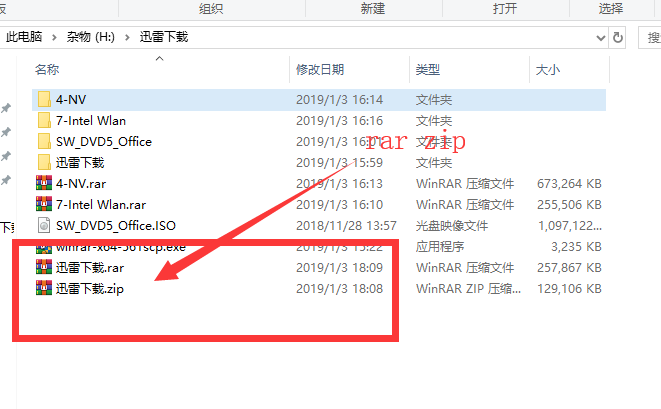Click 迅雷下载 breadcrumb in the address bar
661x409 pixels.
164,37
